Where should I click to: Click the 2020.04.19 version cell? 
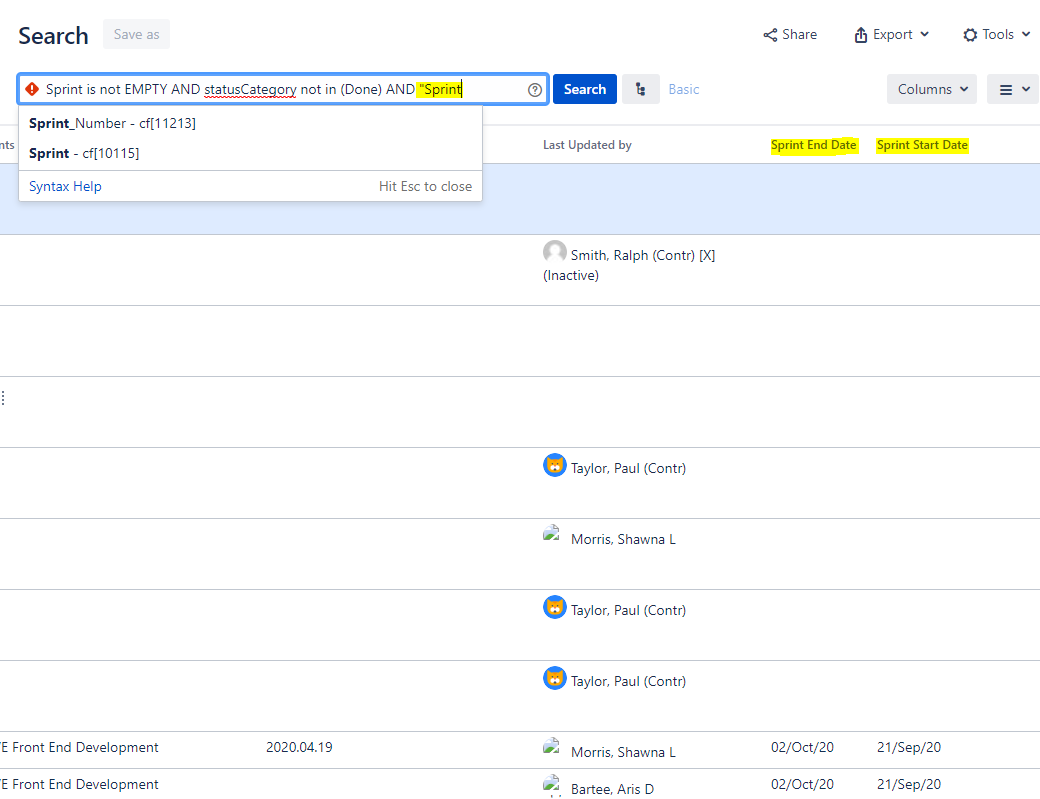[299, 747]
